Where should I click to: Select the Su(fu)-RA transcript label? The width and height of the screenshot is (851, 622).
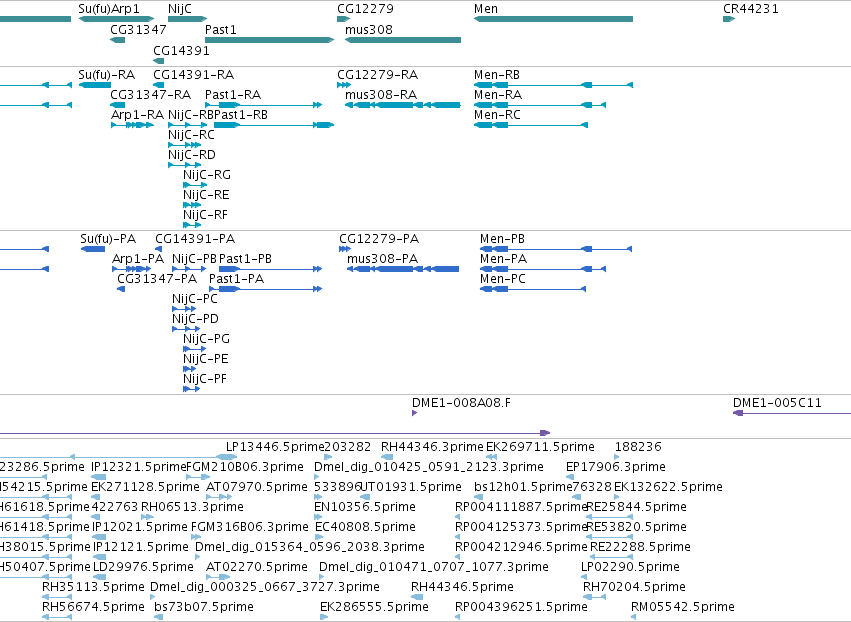tap(106, 74)
